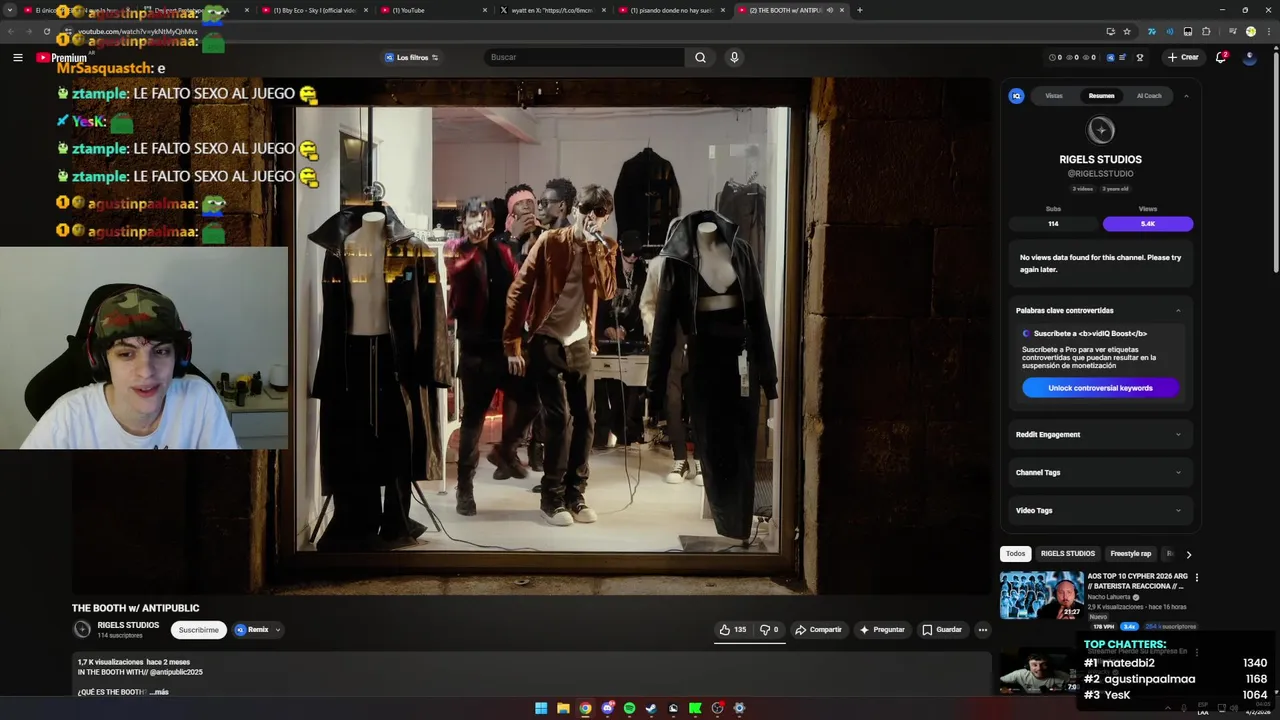1280x720 pixels.
Task: Switch to the AI Coach tab
Action: tap(1149, 96)
